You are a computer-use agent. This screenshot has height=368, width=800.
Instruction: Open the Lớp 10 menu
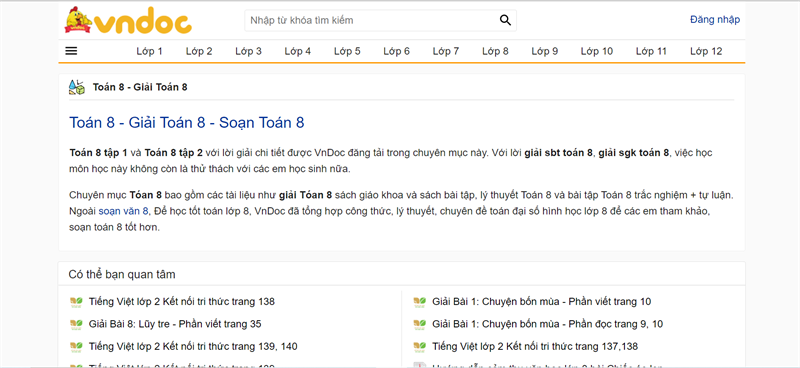[x=597, y=51]
